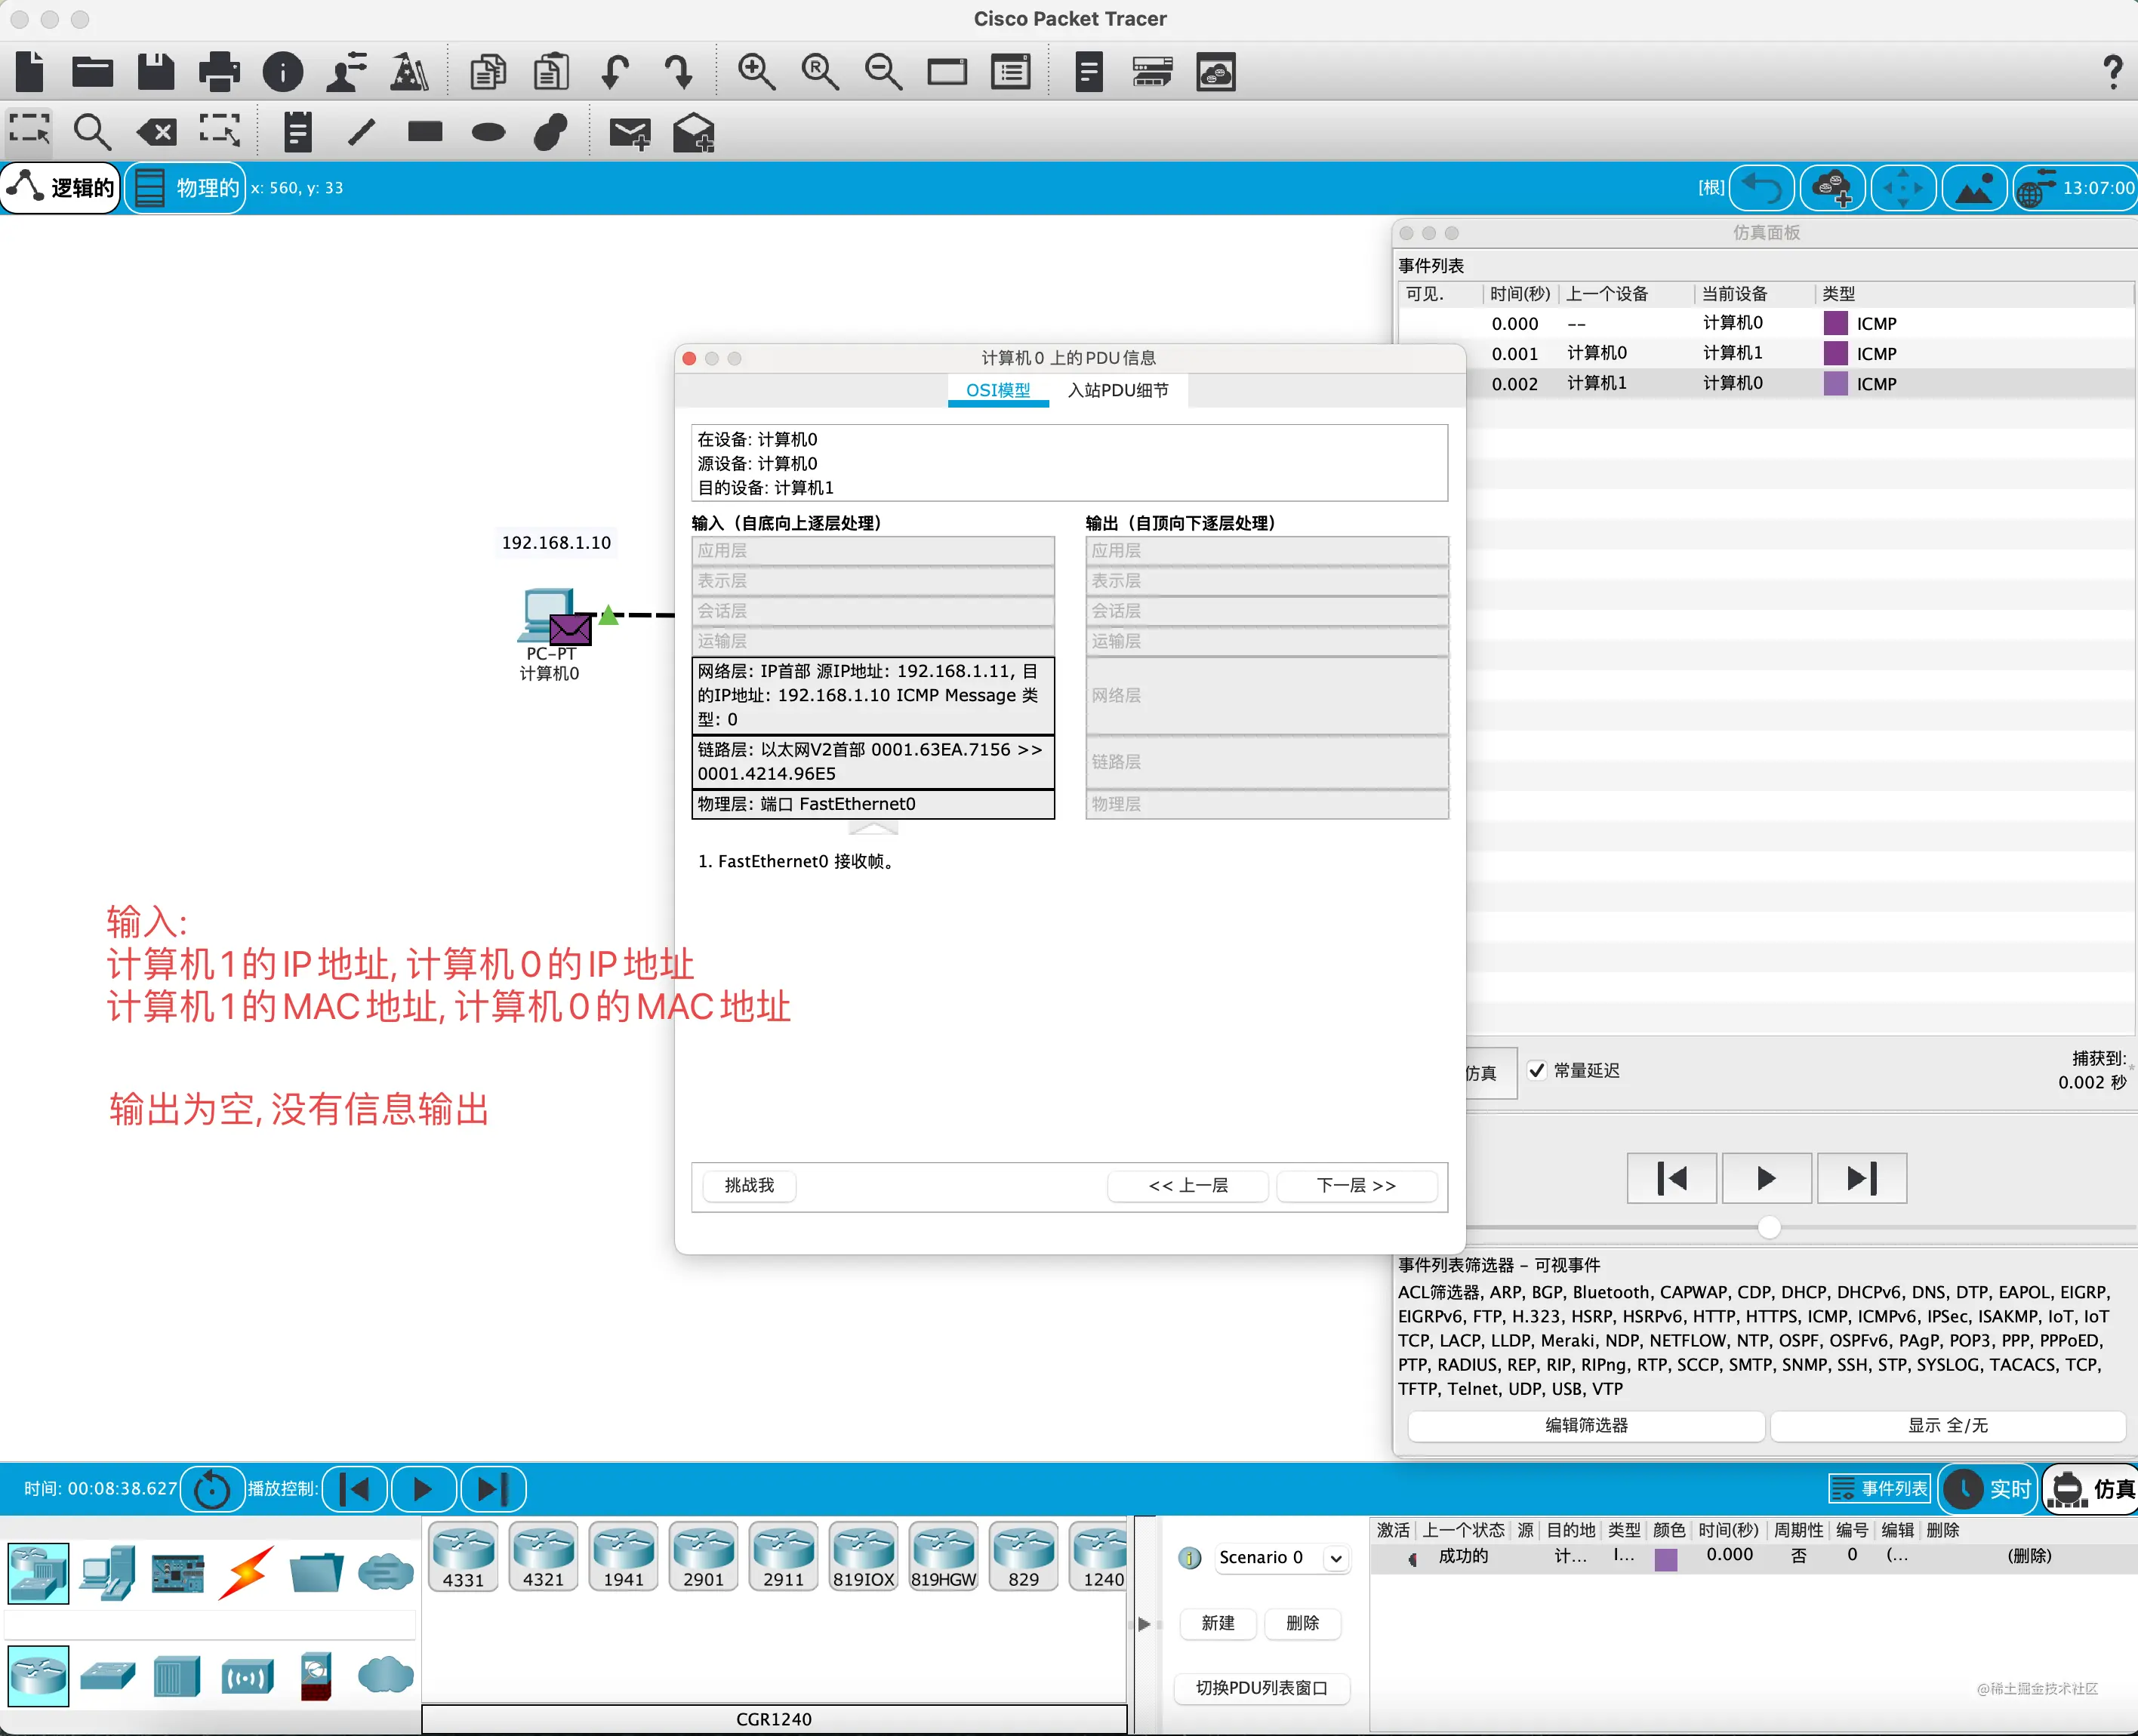Switch to 逻辑的 logical workspace
Screen dimensions: 2138x1736
point(61,188)
